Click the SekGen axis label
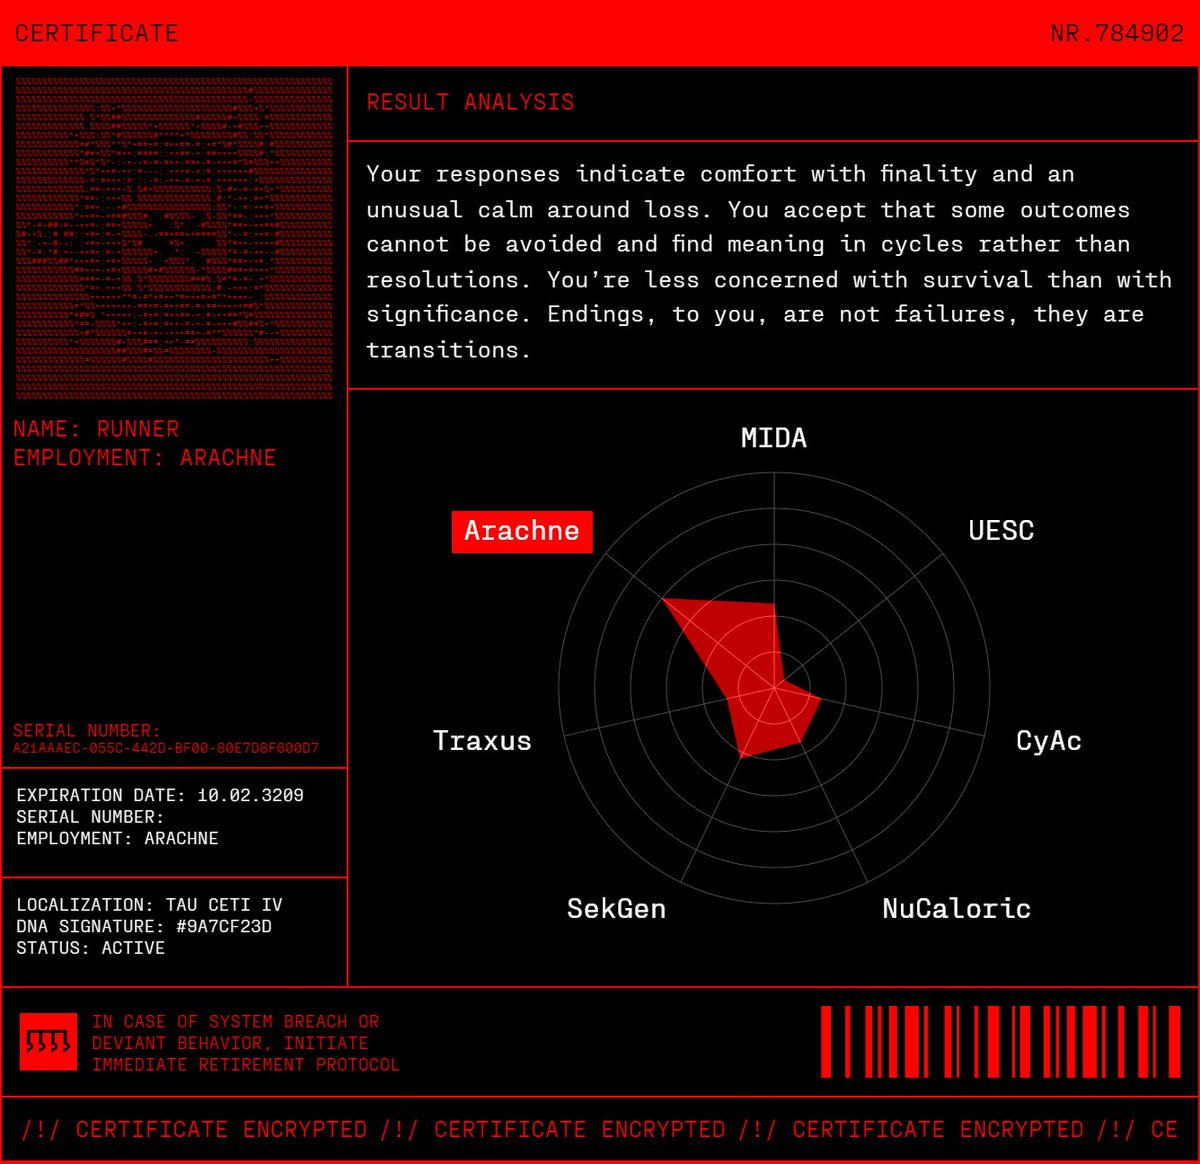 click(616, 909)
